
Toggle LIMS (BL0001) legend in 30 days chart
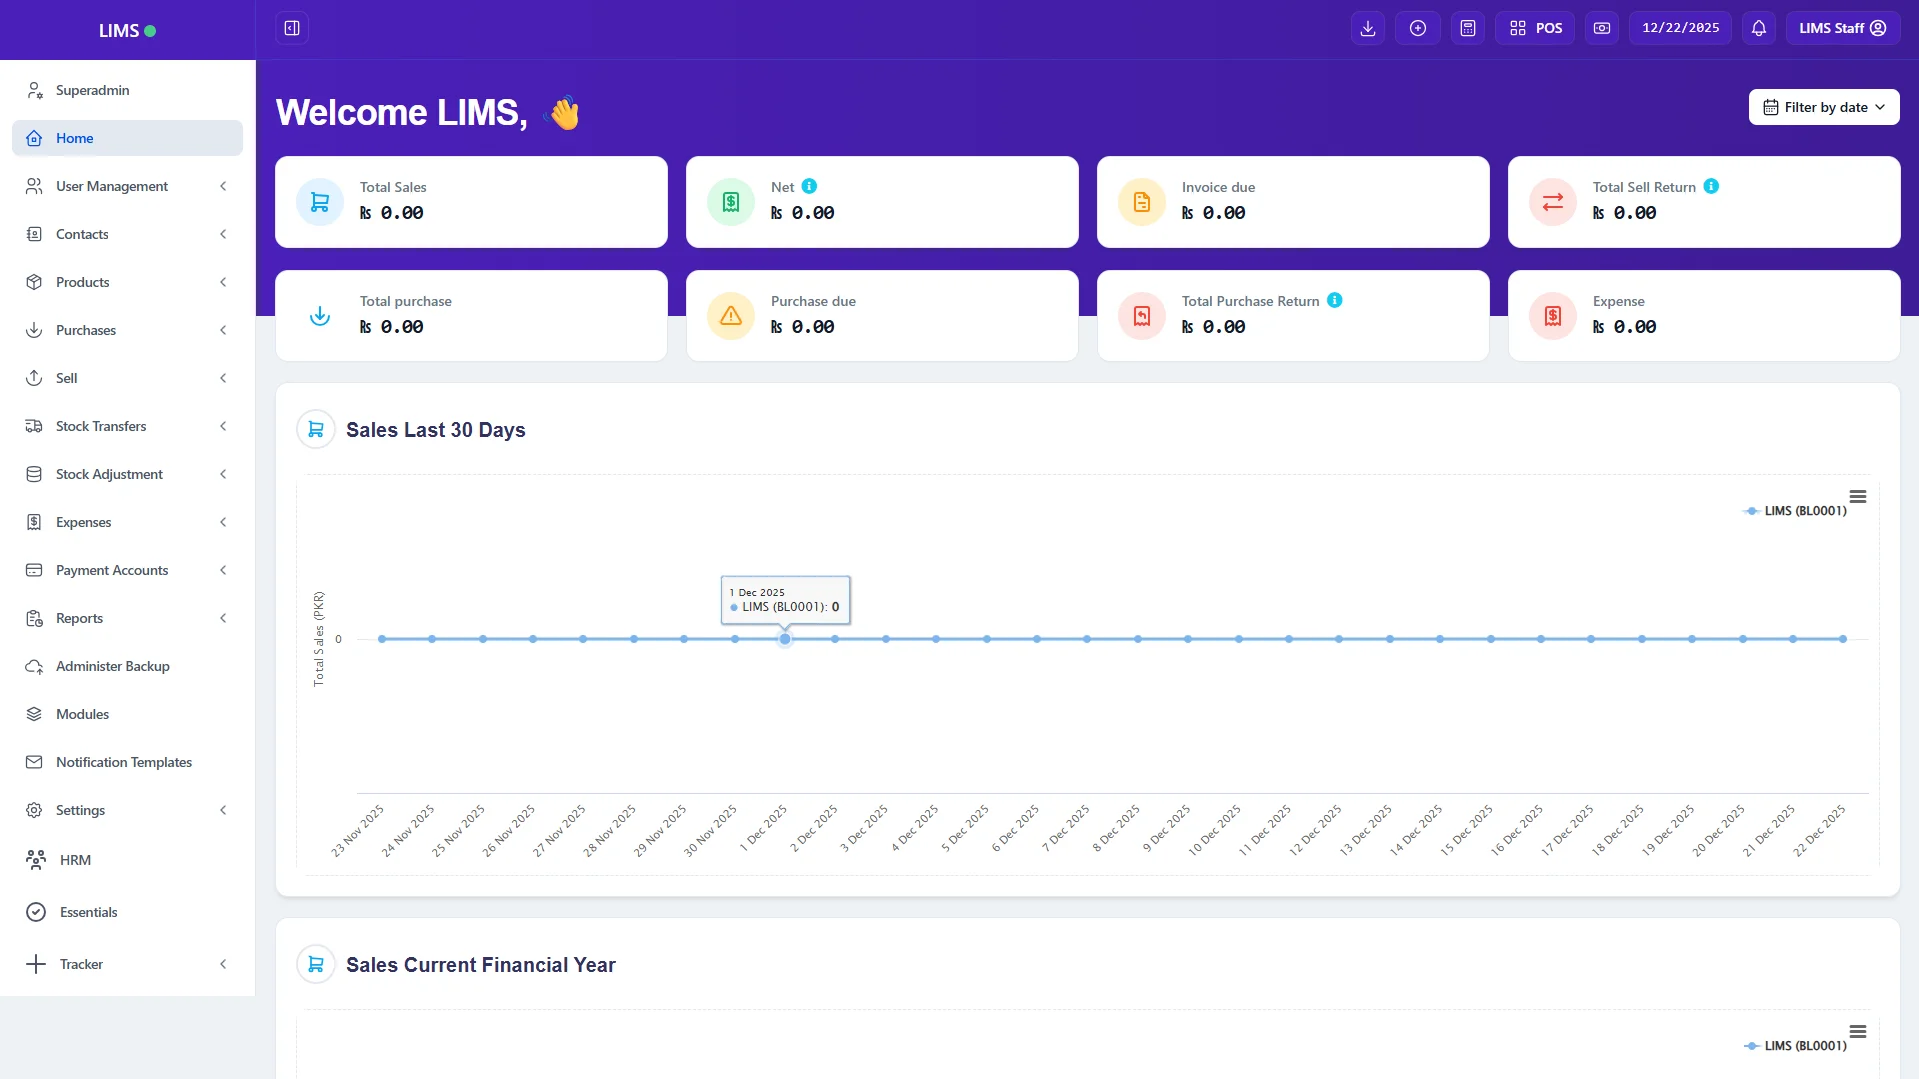pos(1796,511)
